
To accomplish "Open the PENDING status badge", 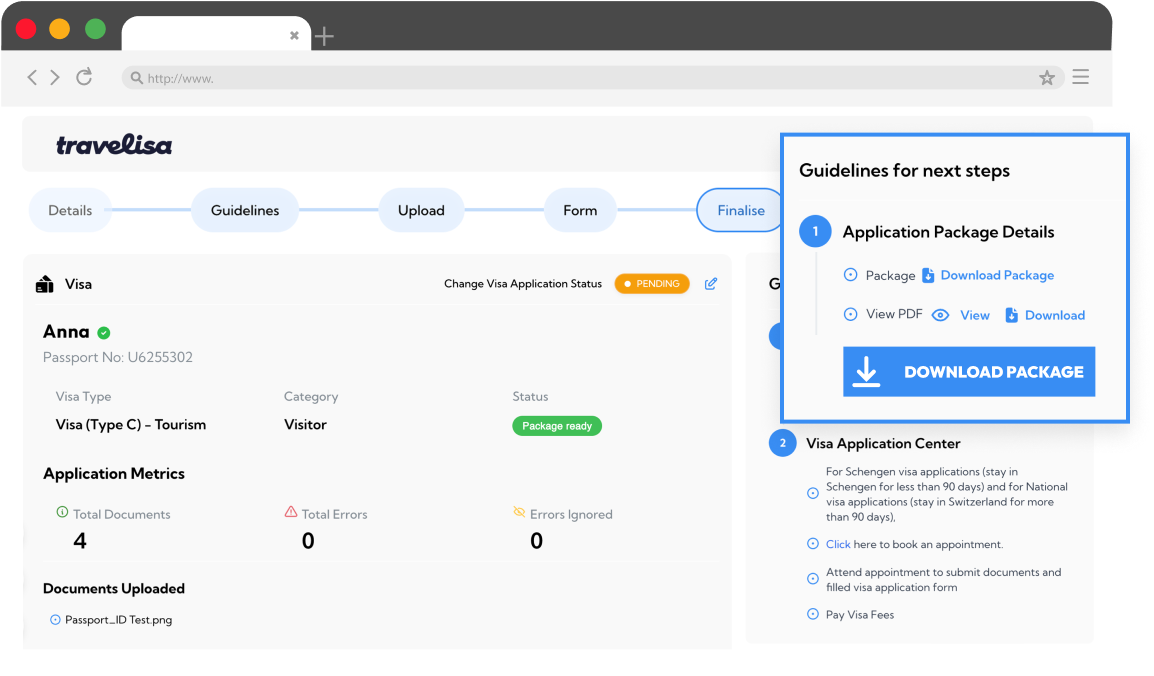I will click(651, 284).
